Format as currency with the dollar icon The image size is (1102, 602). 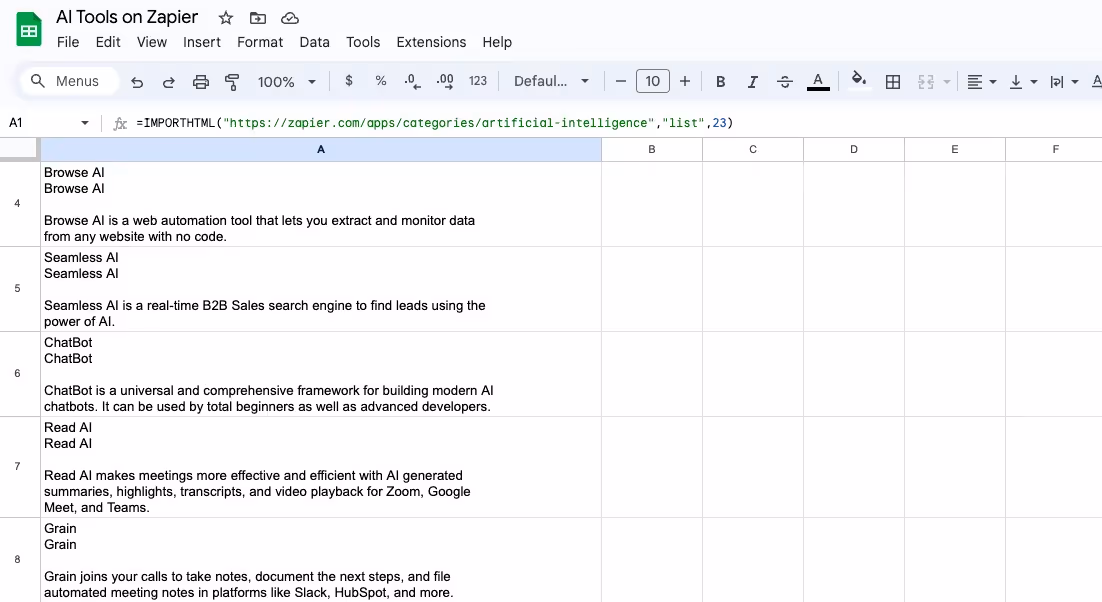pyautogui.click(x=349, y=81)
